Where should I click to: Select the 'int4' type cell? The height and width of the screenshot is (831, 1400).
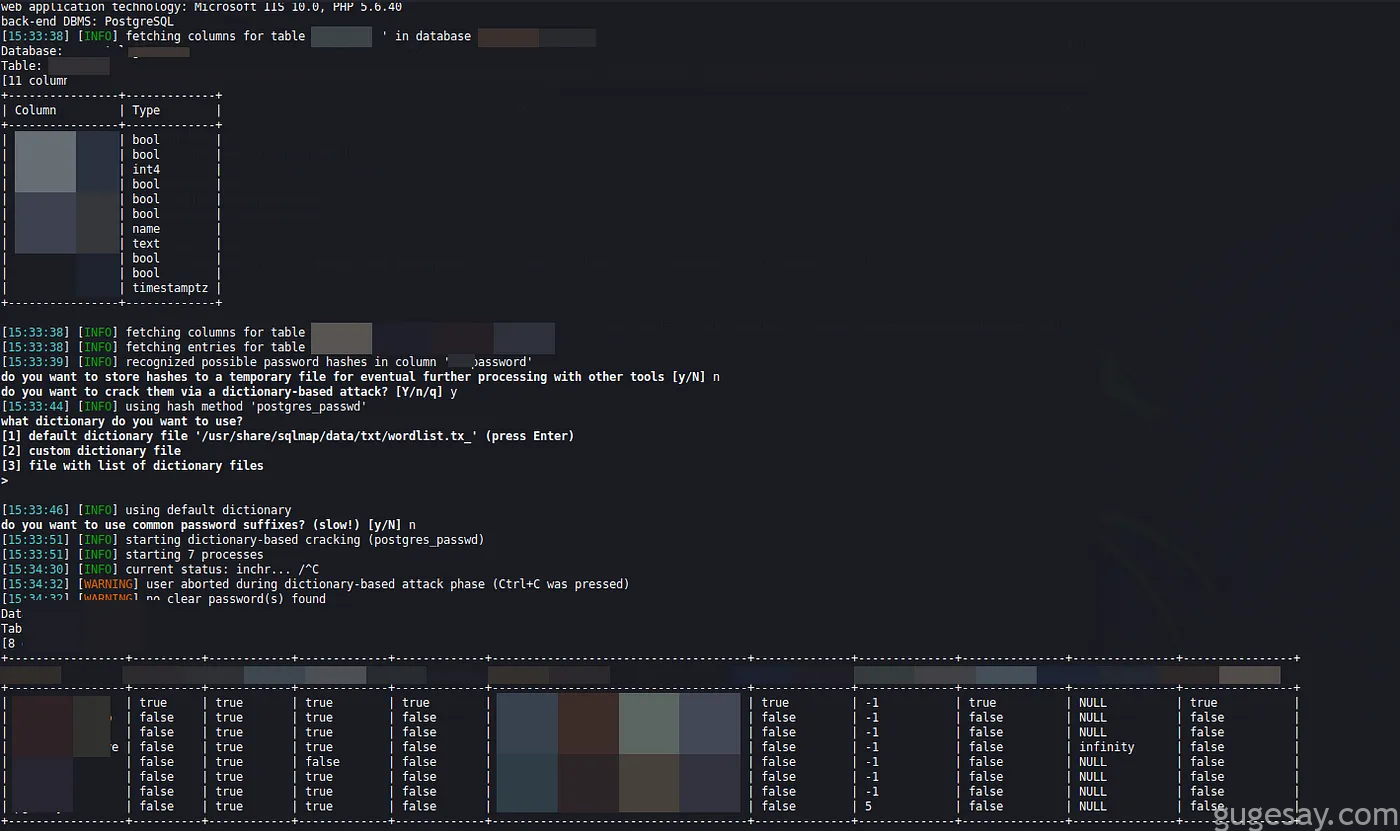[x=146, y=169]
